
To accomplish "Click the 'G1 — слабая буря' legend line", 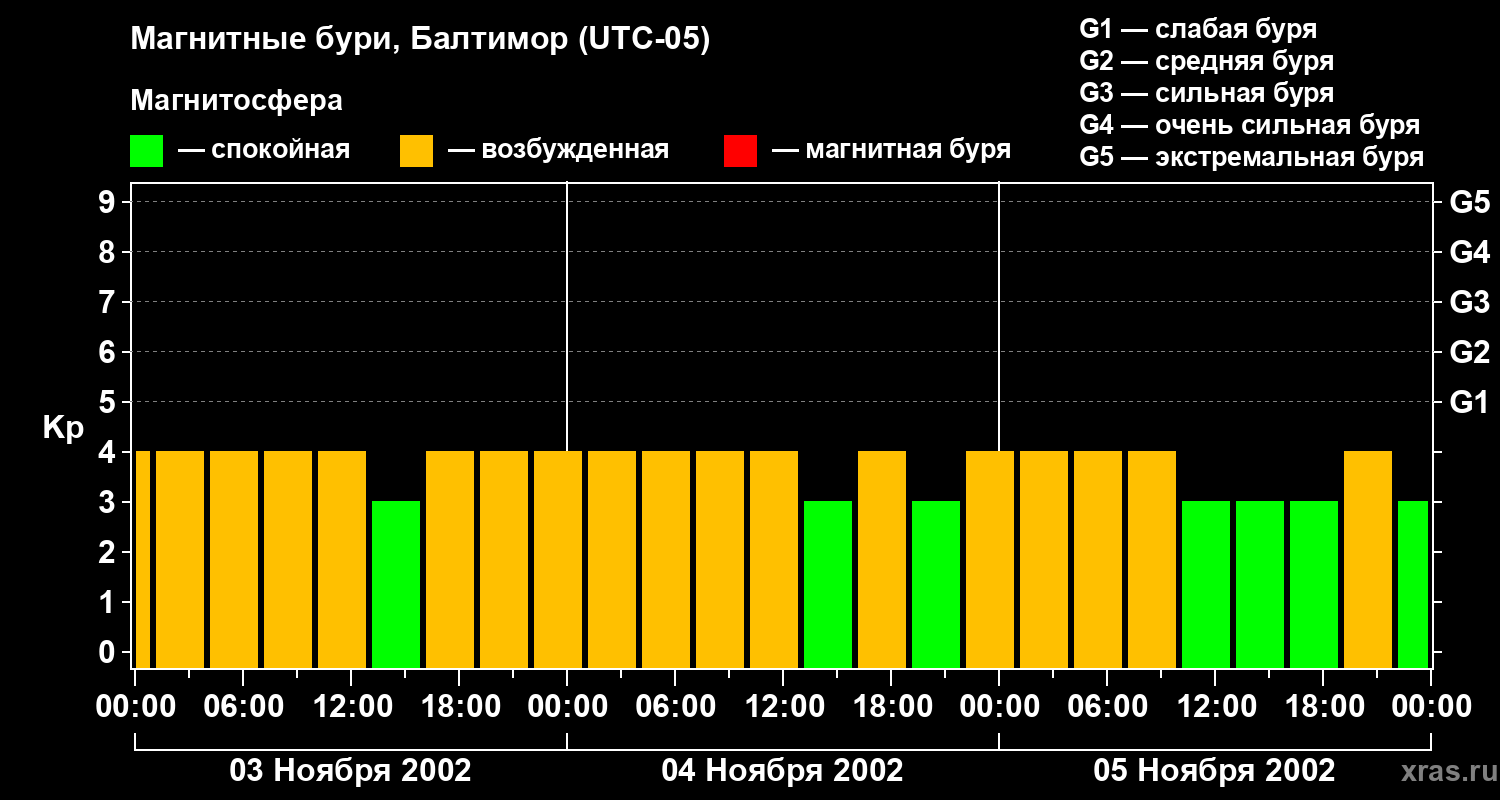I will point(1198,29).
